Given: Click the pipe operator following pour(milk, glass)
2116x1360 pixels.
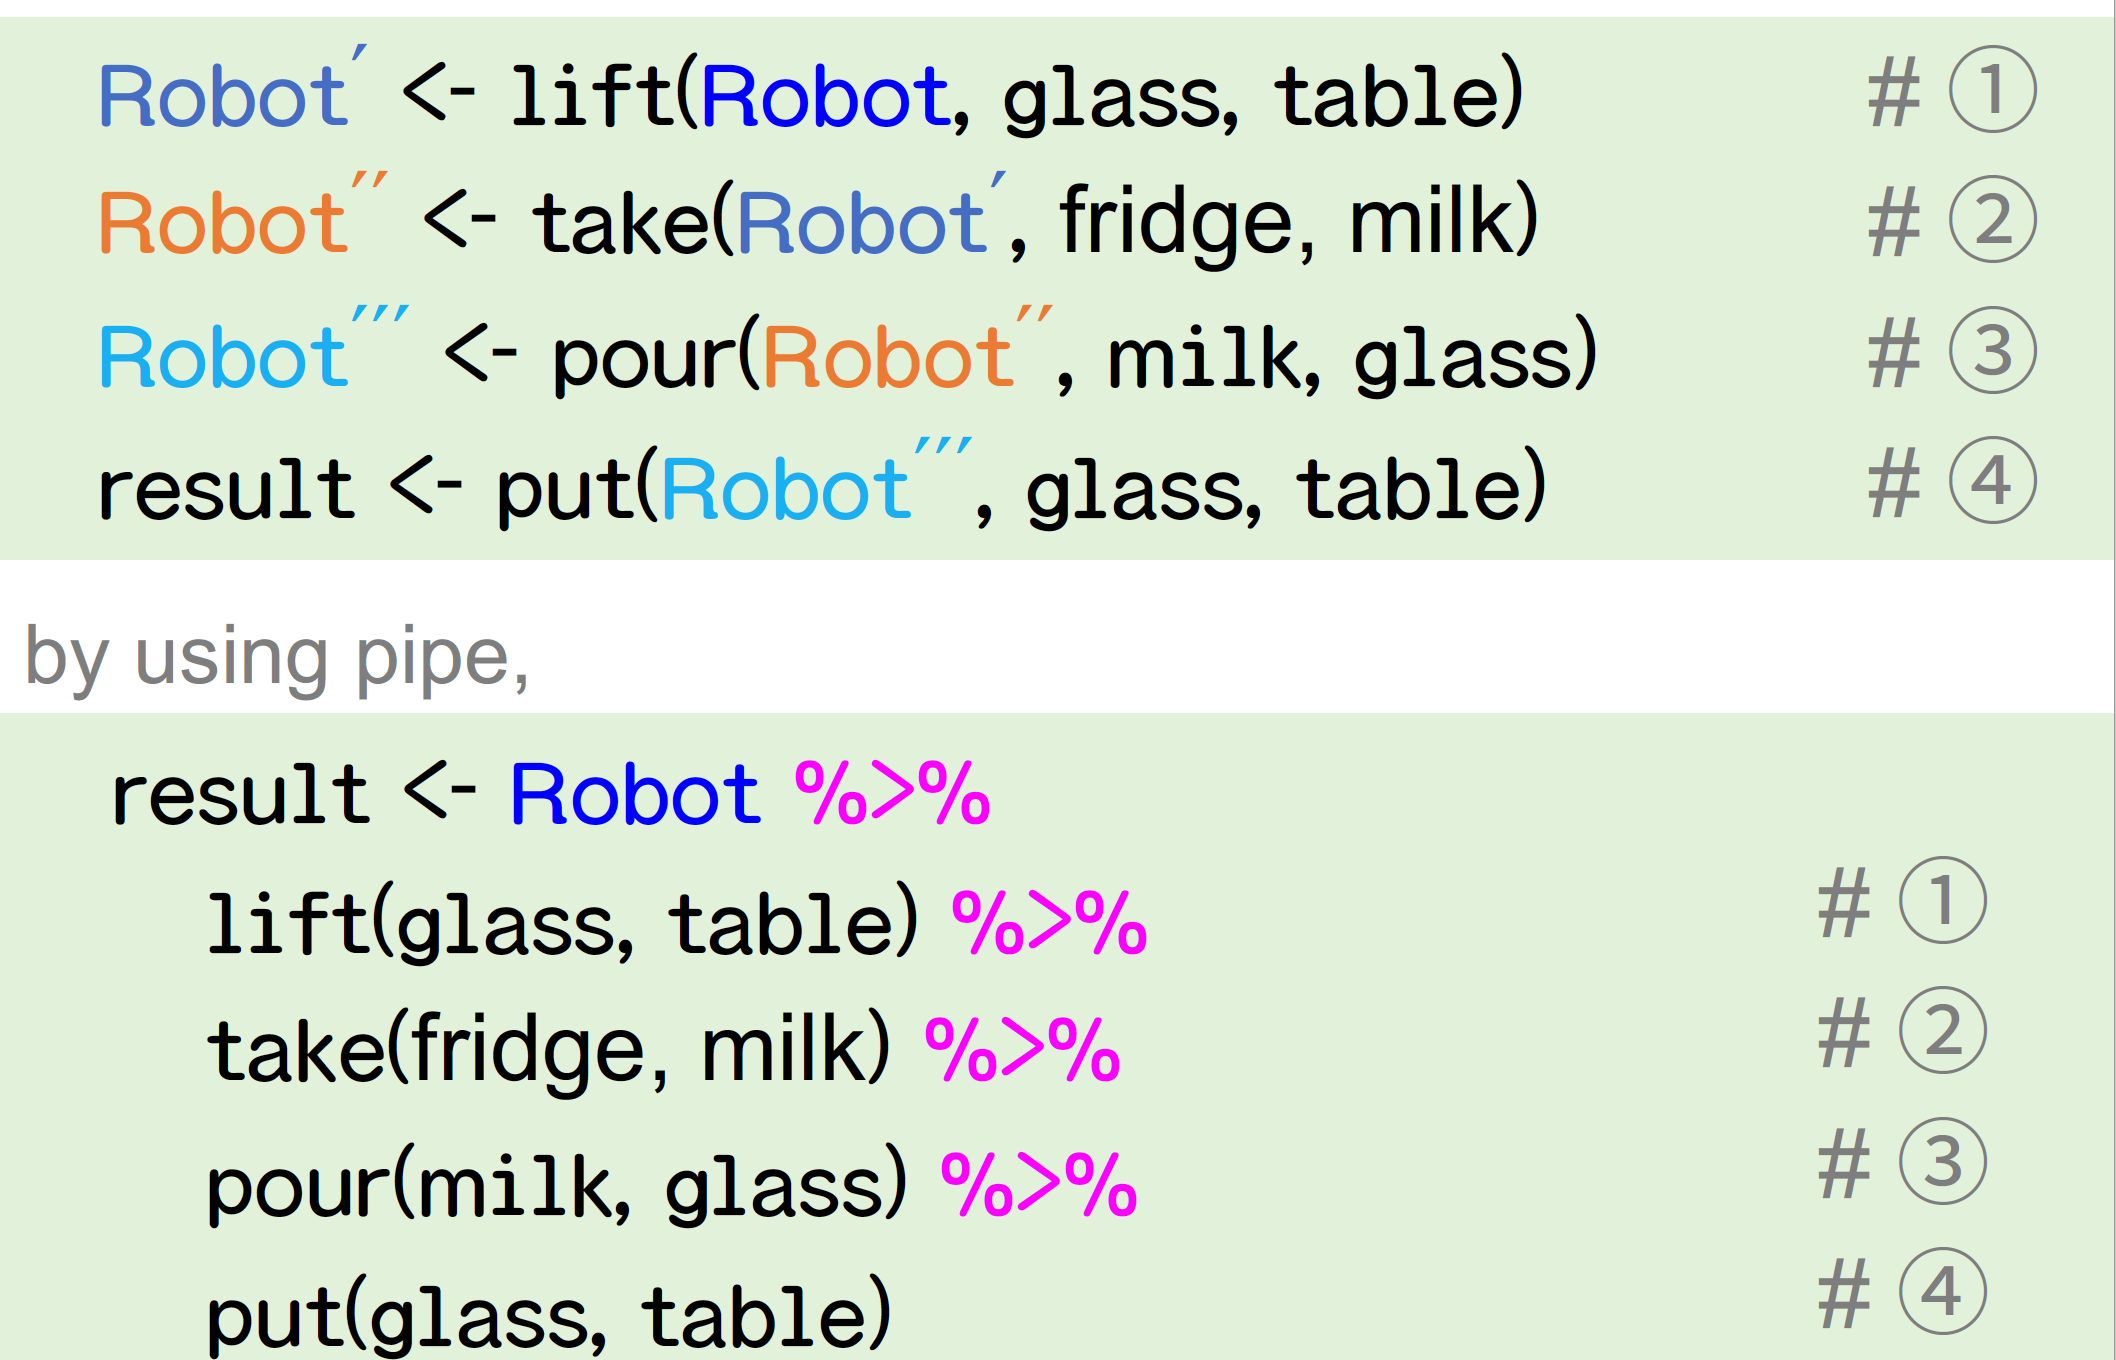Looking at the screenshot, I should click(x=1039, y=1185).
